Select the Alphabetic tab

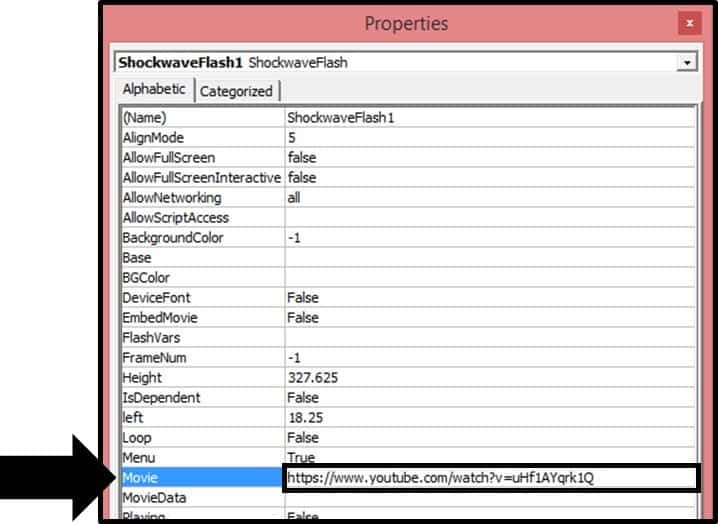[x=154, y=90]
